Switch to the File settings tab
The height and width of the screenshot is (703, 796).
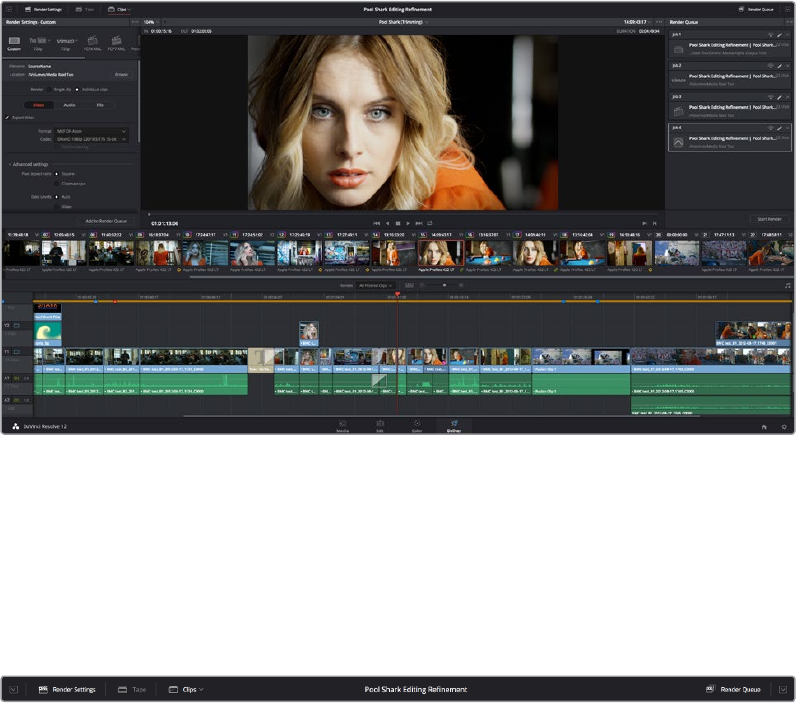click(x=99, y=103)
